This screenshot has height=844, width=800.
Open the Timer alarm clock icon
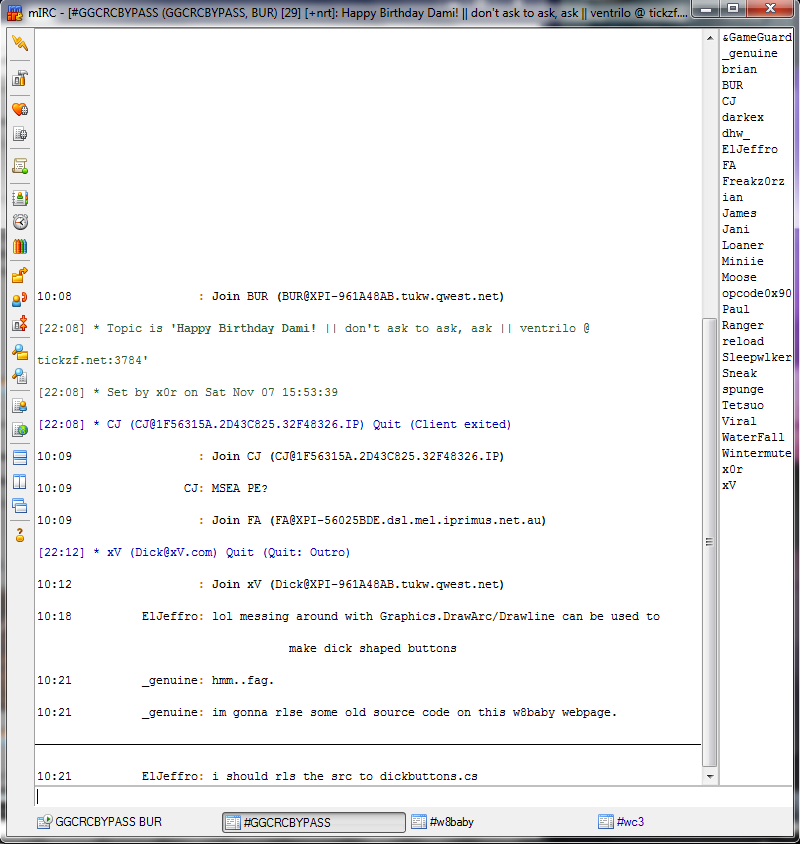coord(20,222)
